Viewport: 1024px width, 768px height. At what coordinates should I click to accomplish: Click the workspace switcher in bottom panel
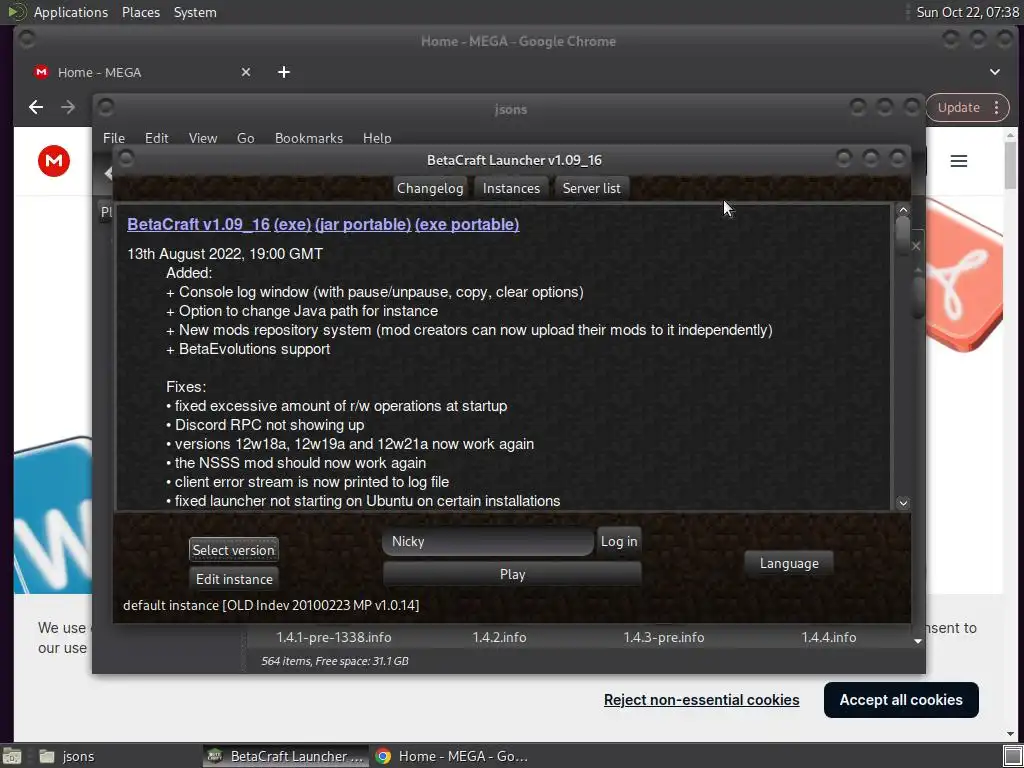(x=1013, y=756)
